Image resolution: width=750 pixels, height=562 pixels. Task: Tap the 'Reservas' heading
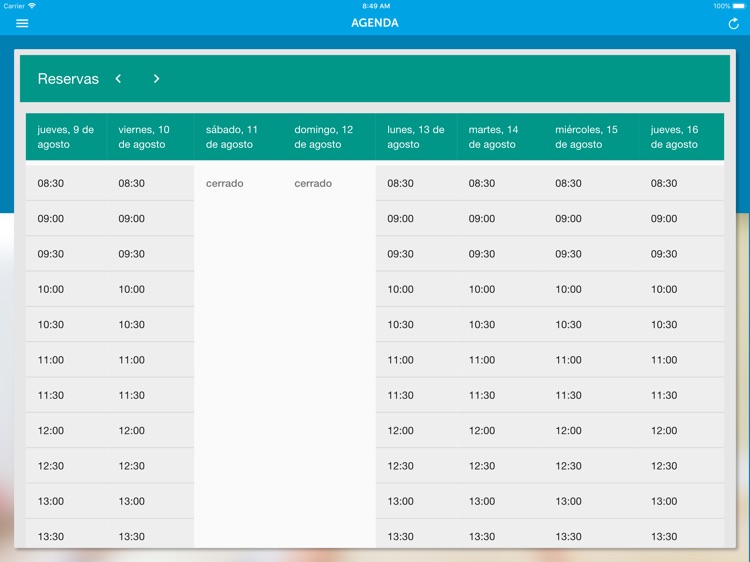[x=68, y=78]
